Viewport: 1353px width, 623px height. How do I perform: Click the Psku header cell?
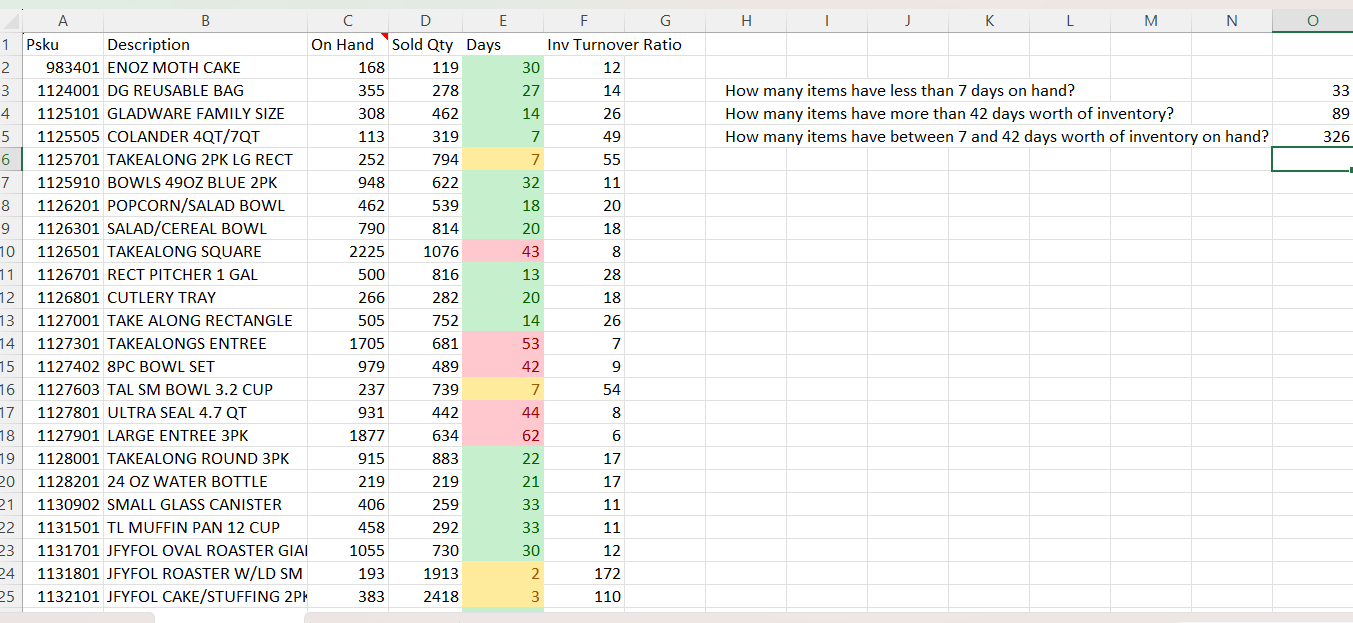click(63, 44)
